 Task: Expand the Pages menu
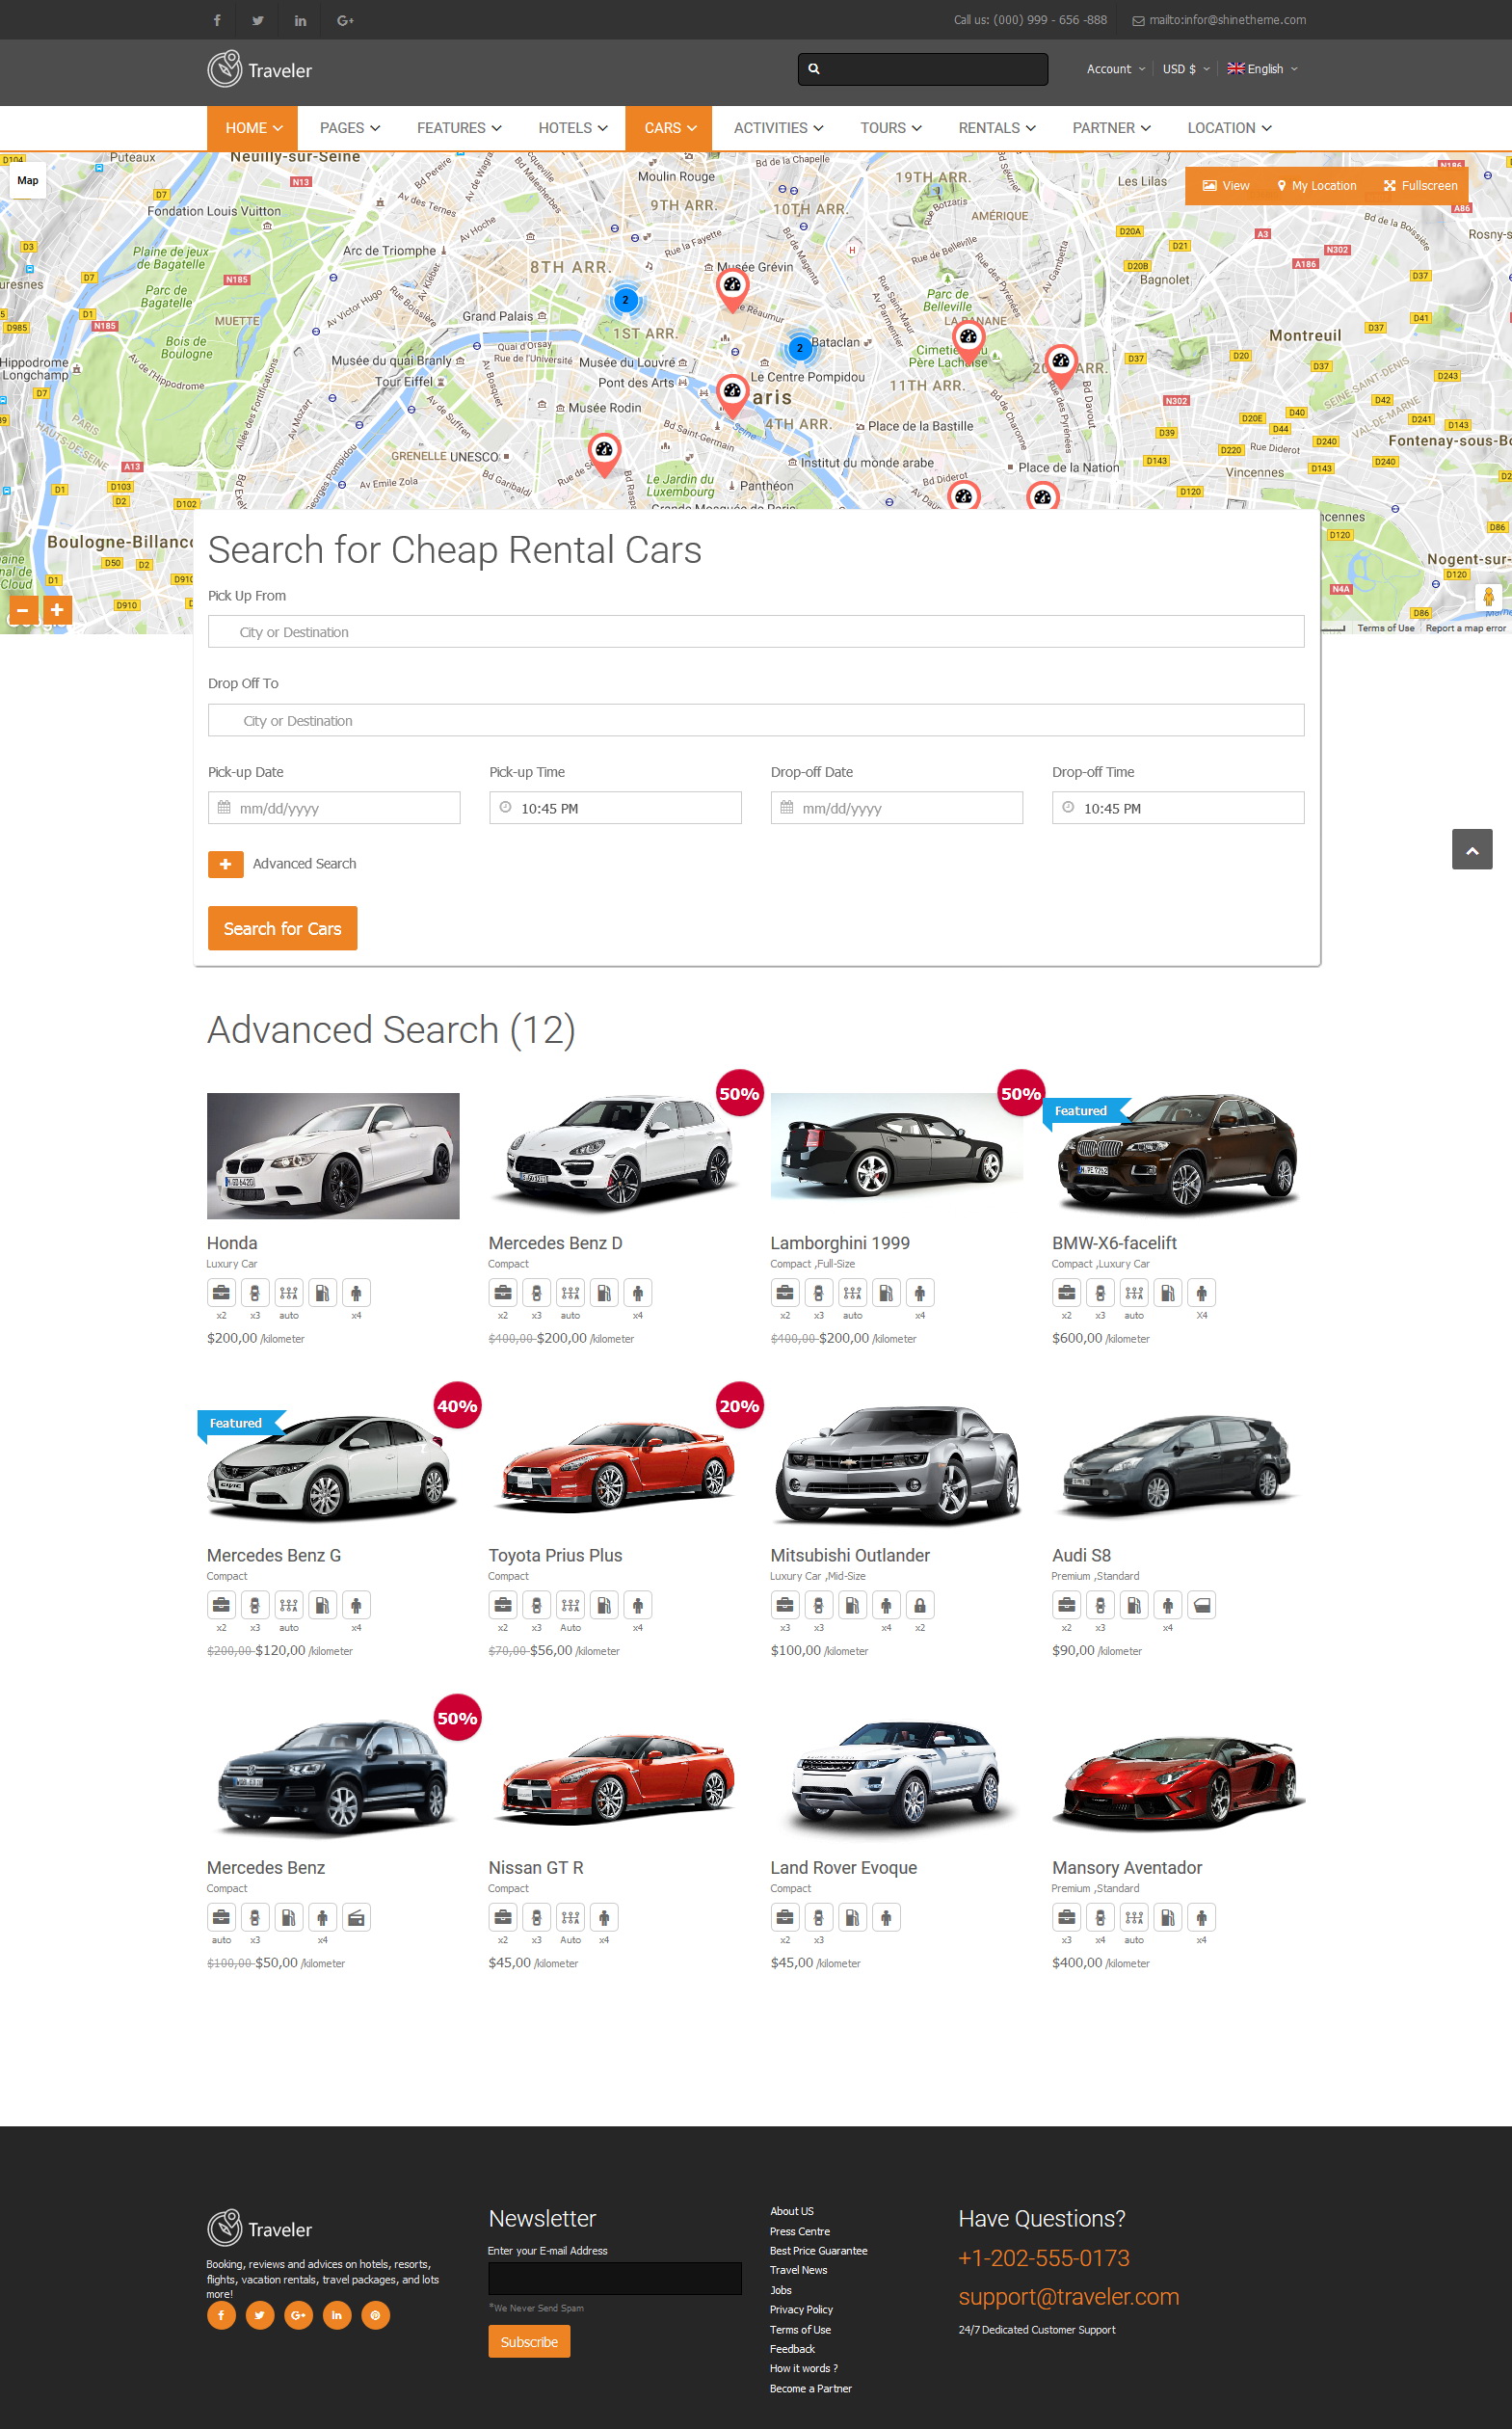point(350,128)
